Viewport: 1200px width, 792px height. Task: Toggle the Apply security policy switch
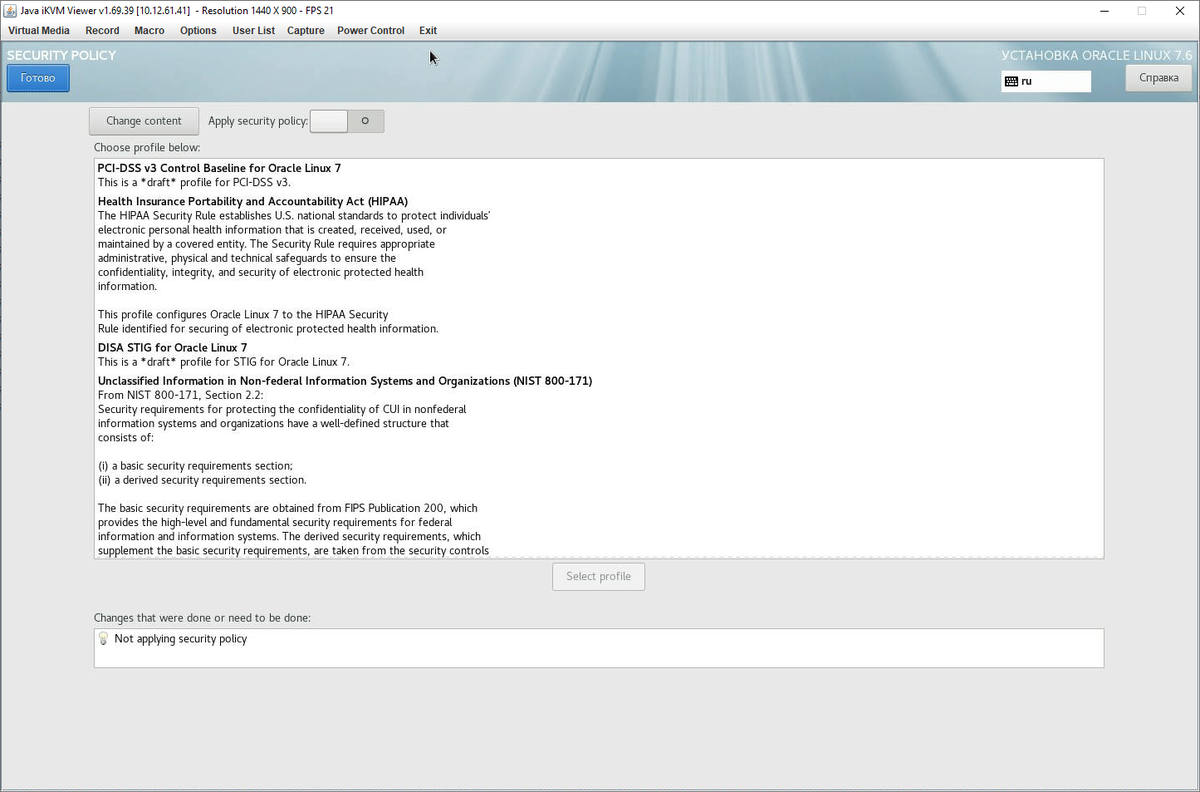click(347, 121)
